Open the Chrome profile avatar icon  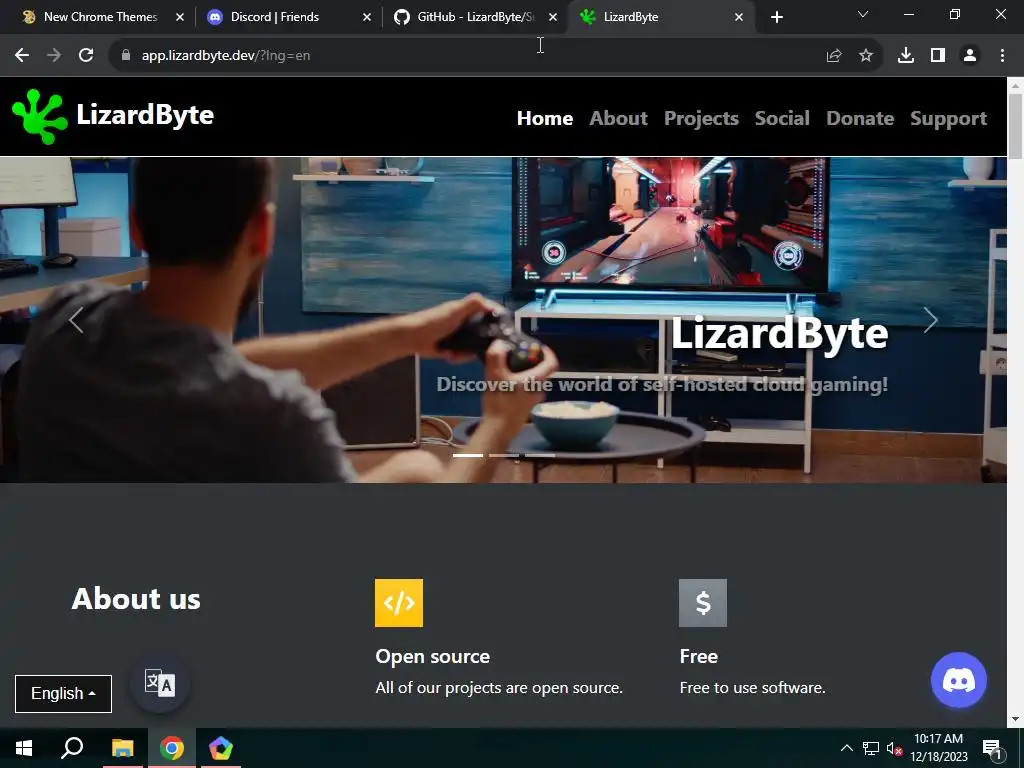[x=970, y=56]
